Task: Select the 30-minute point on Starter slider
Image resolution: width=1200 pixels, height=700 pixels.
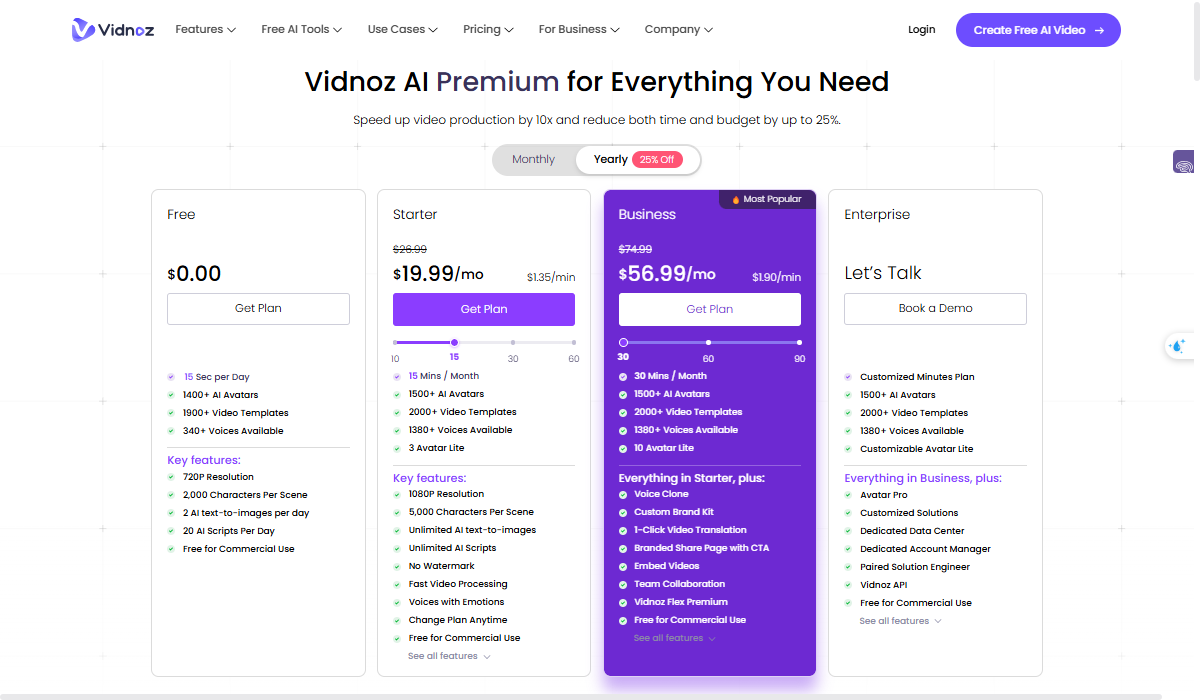Action: (513, 343)
